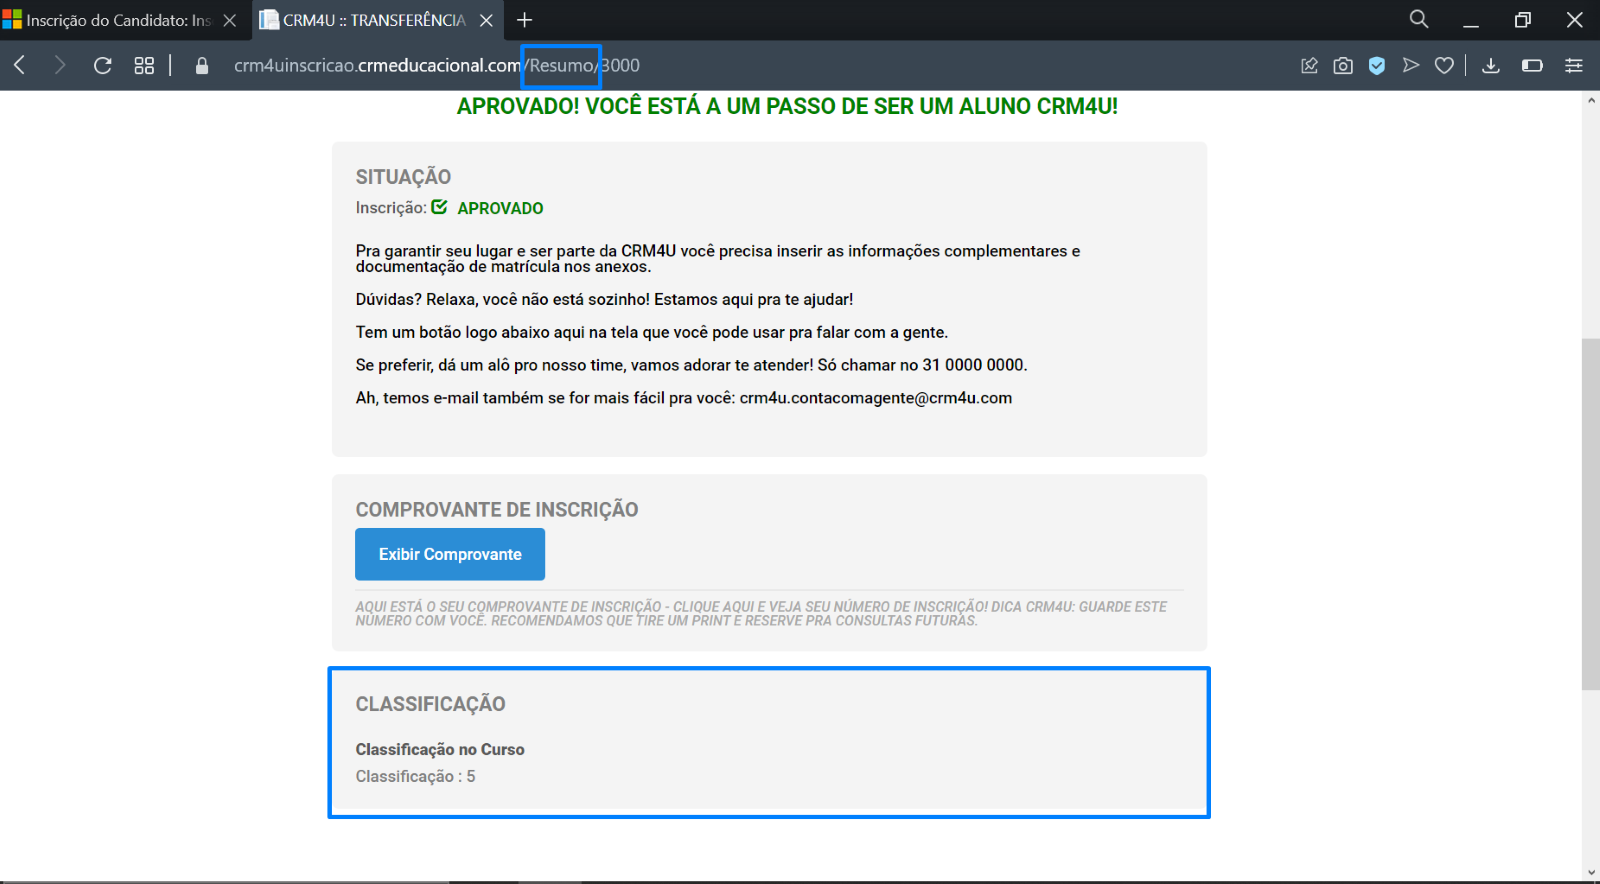
Task: Take a snapshot with camera icon
Action: pyautogui.click(x=1343, y=66)
